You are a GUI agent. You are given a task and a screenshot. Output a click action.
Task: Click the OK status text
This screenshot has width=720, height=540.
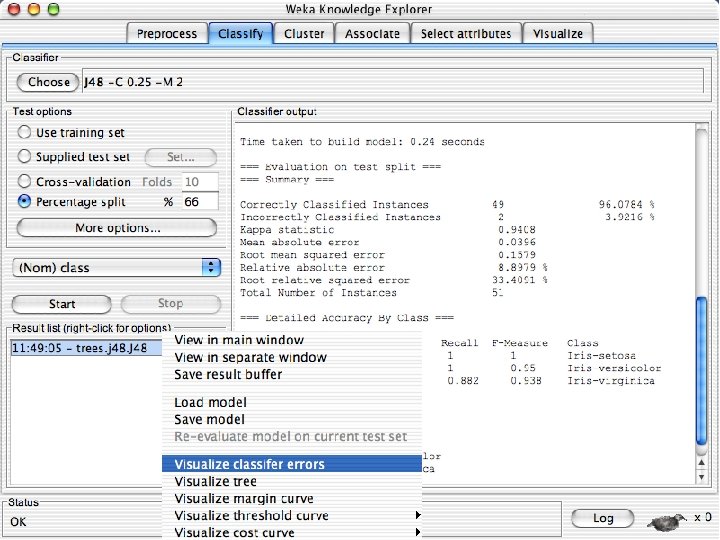tap(18, 522)
